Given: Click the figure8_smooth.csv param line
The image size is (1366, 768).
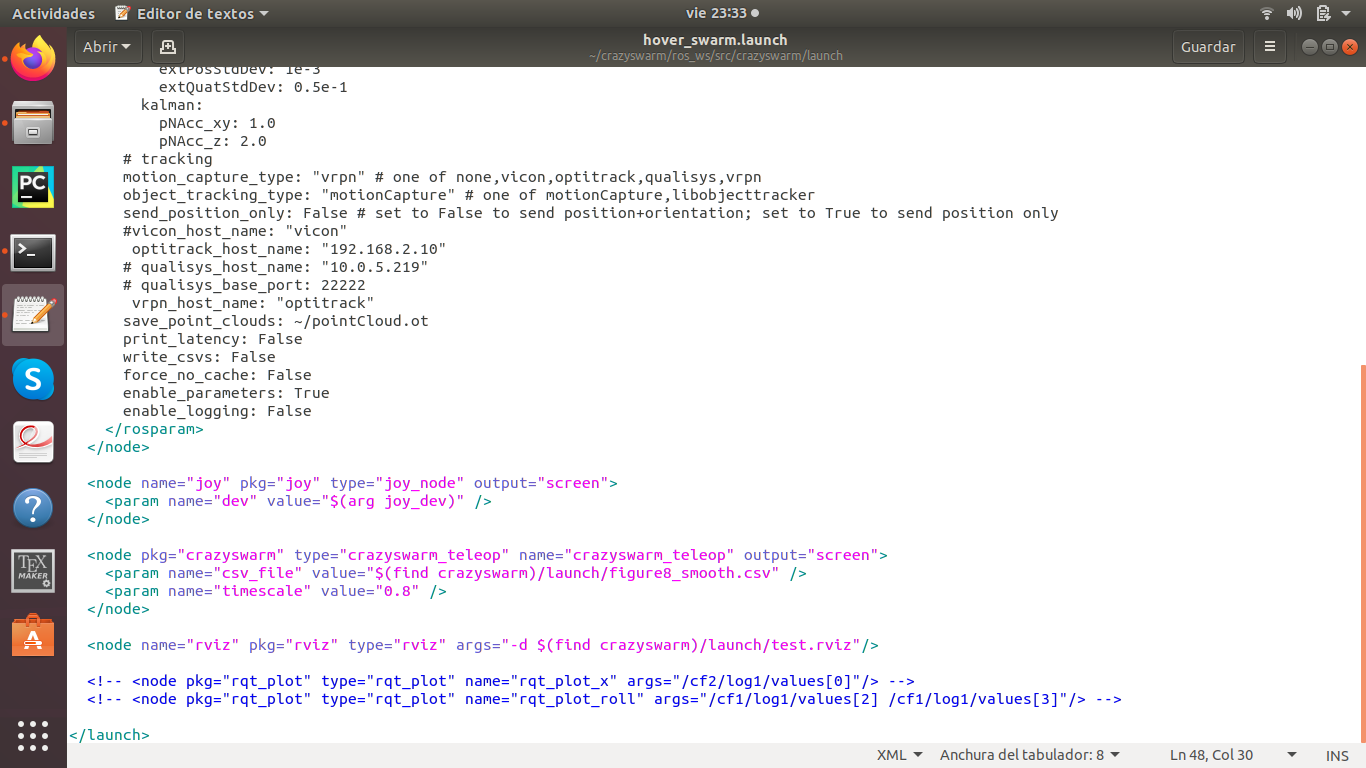Looking at the screenshot, I should tap(456, 573).
